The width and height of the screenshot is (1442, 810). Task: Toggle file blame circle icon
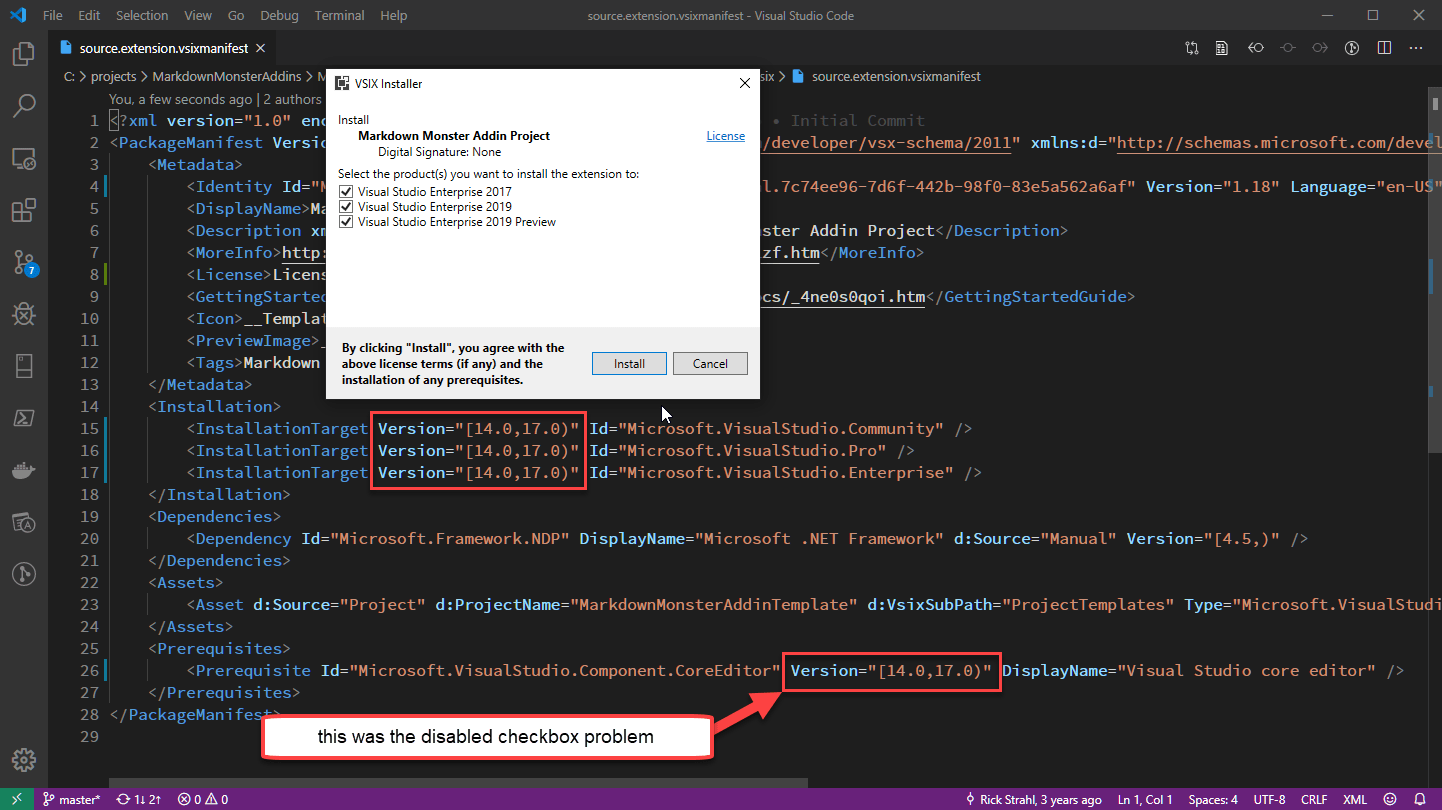coord(1288,47)
